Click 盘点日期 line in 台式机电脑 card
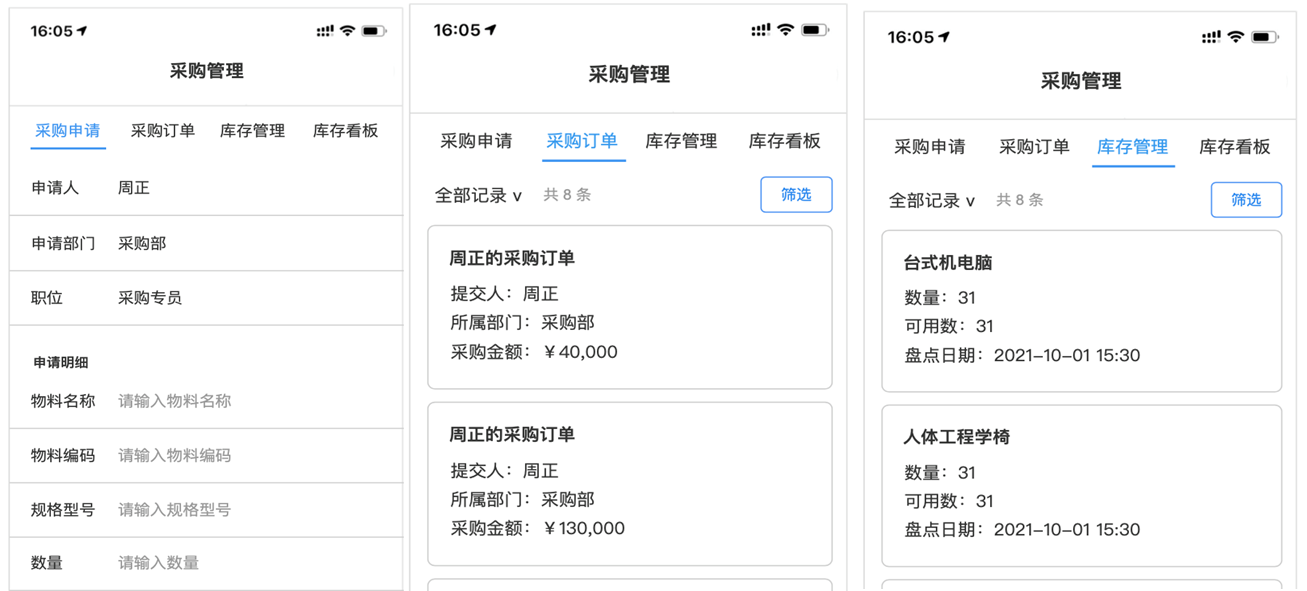 (x=1022, y=355)
